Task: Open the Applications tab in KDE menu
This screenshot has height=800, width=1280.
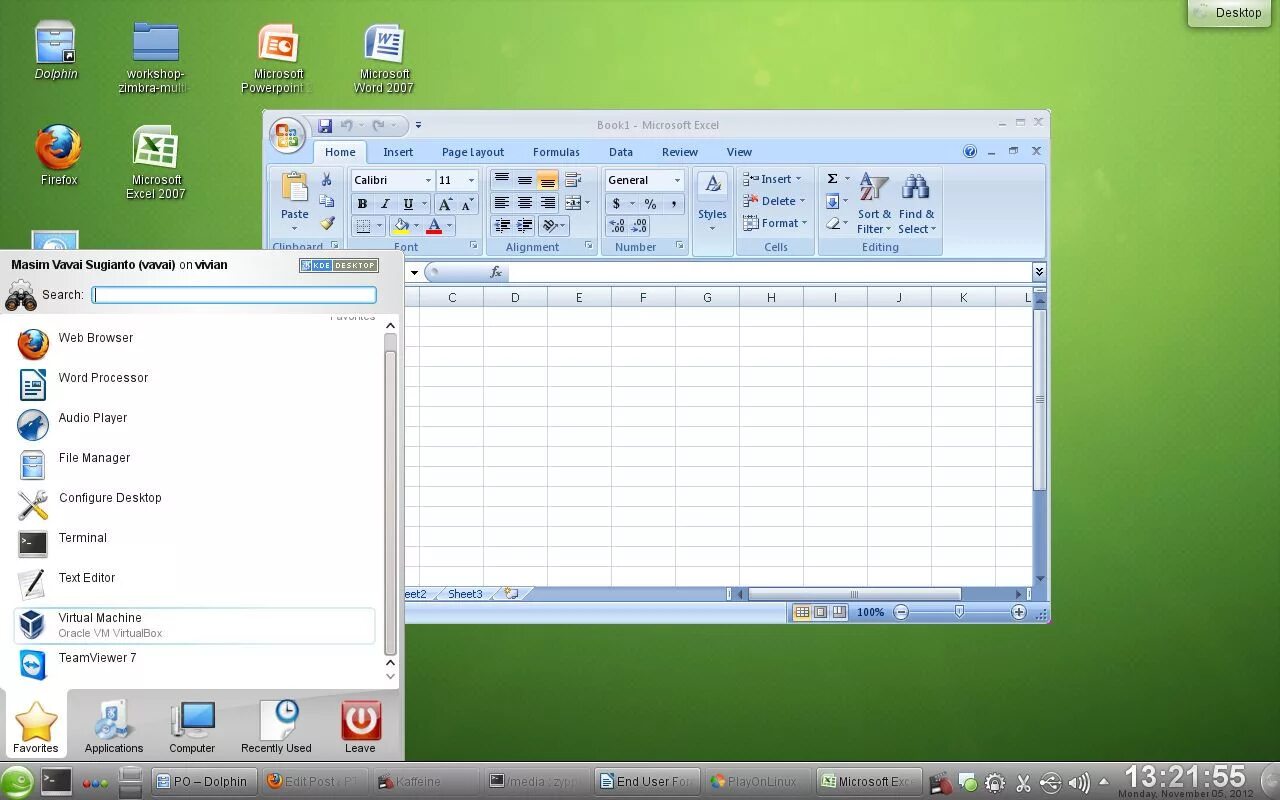Action: point(114,726)
